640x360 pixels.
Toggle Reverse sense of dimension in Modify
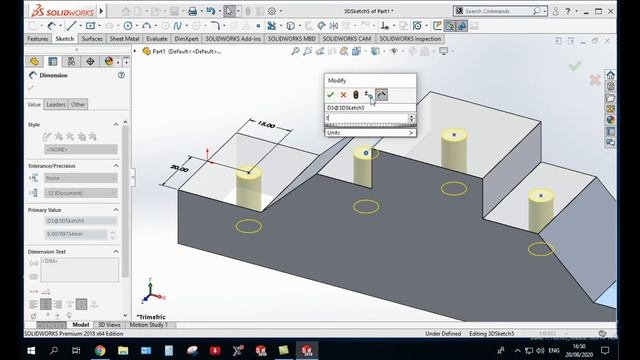pos(368,95)
